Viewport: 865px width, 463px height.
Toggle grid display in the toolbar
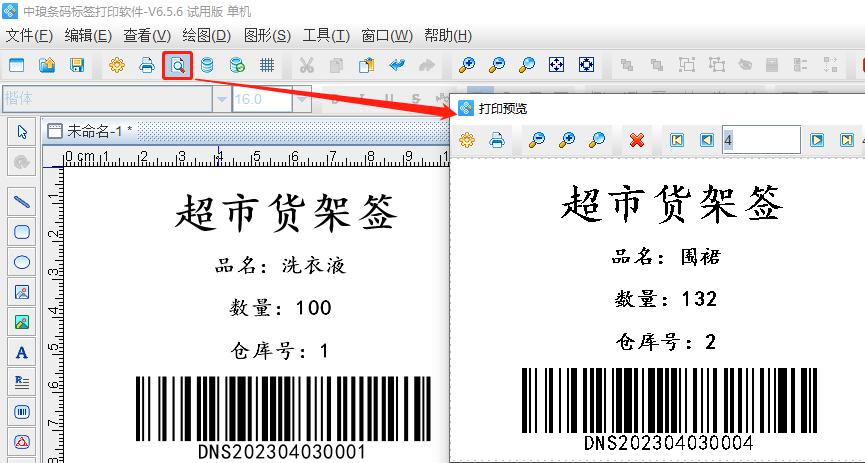(x=267, y=66)
